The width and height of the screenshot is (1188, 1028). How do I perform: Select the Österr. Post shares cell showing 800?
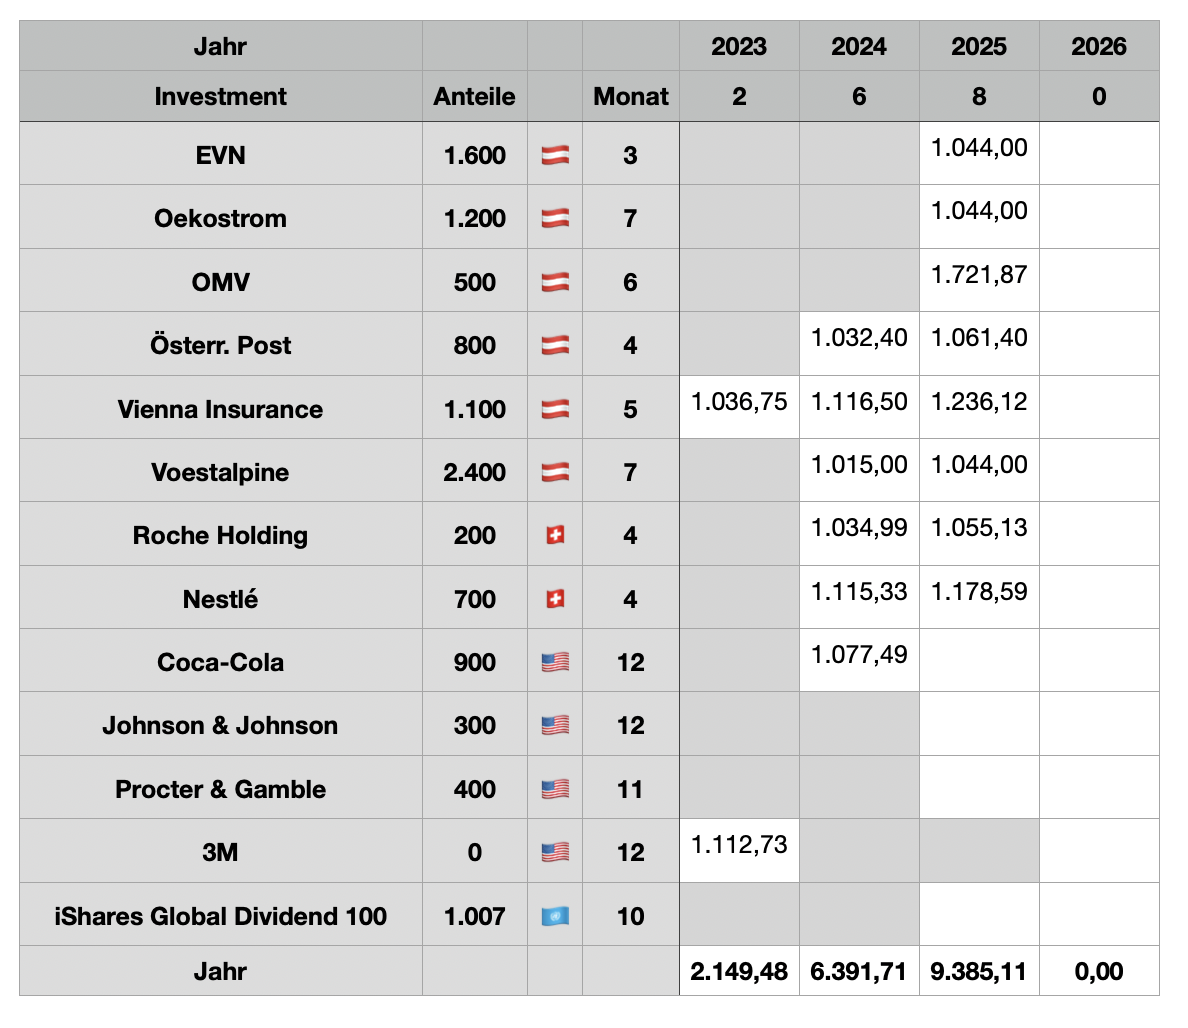[474, 345]
